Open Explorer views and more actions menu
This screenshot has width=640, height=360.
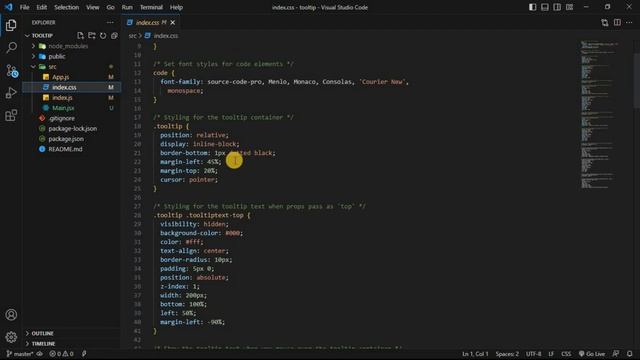coord(110,22)
